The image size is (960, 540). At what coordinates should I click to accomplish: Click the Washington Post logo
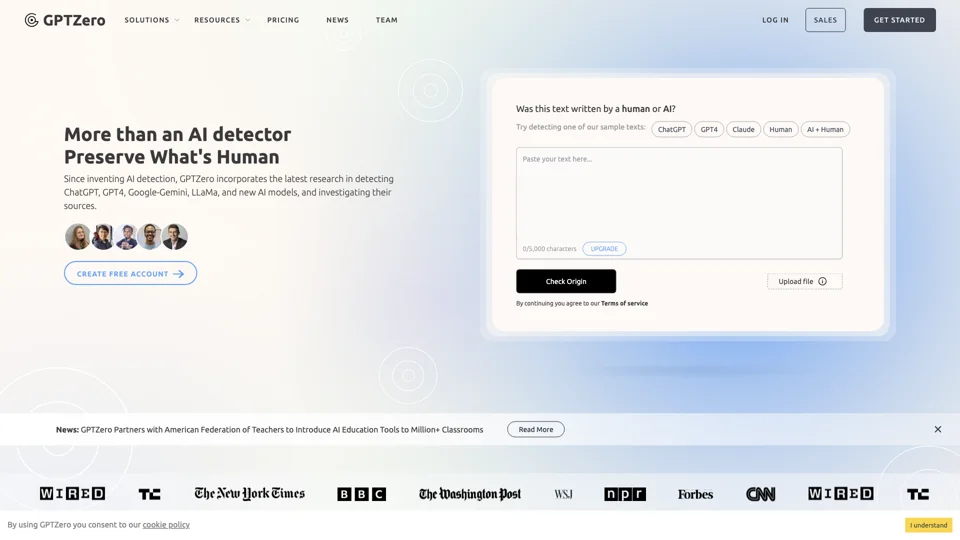[469, 494]
